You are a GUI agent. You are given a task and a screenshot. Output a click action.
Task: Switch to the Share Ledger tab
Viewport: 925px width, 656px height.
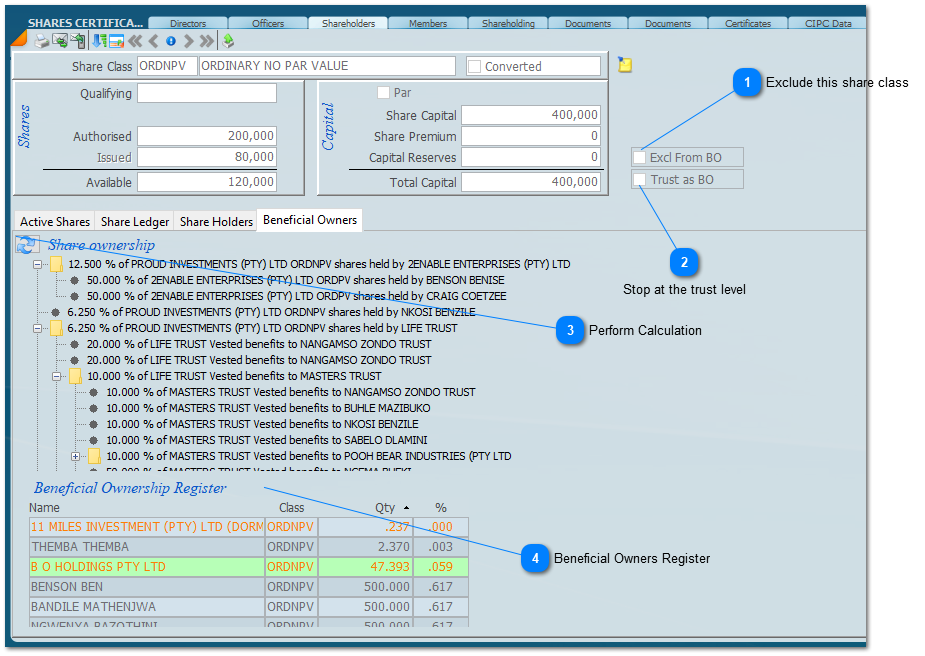click(134, 222)
